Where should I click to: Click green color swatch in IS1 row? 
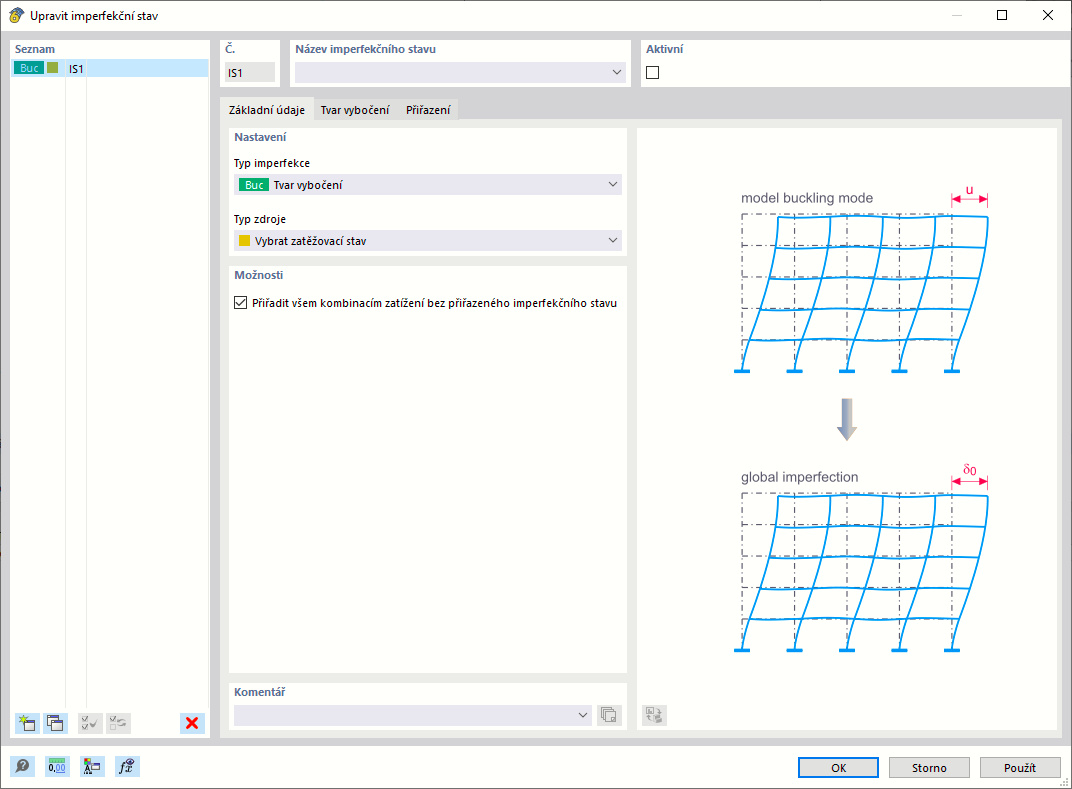(x=53, y=68)
